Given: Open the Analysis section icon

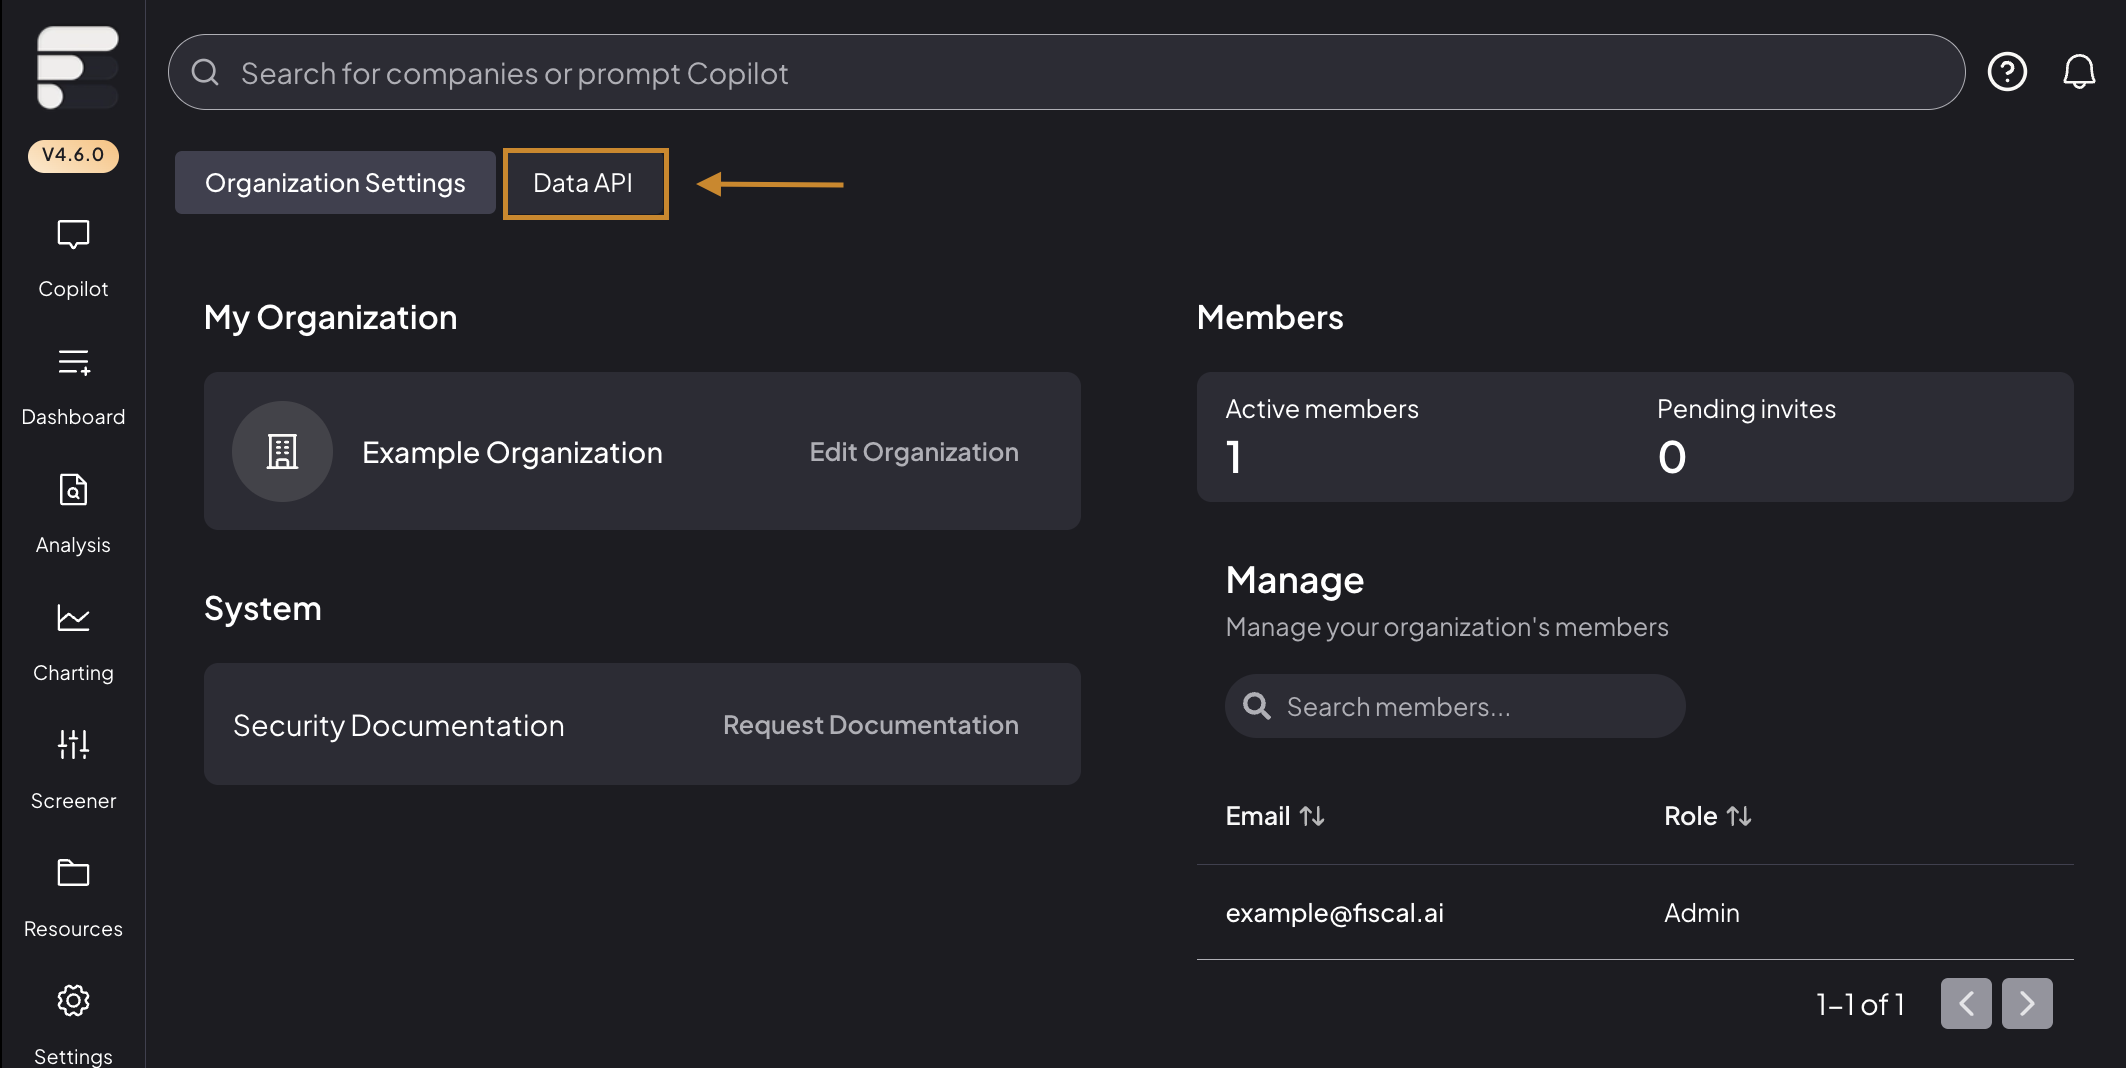Looking at the screenshot, I should pyautogui.click(x=73, y=490).
